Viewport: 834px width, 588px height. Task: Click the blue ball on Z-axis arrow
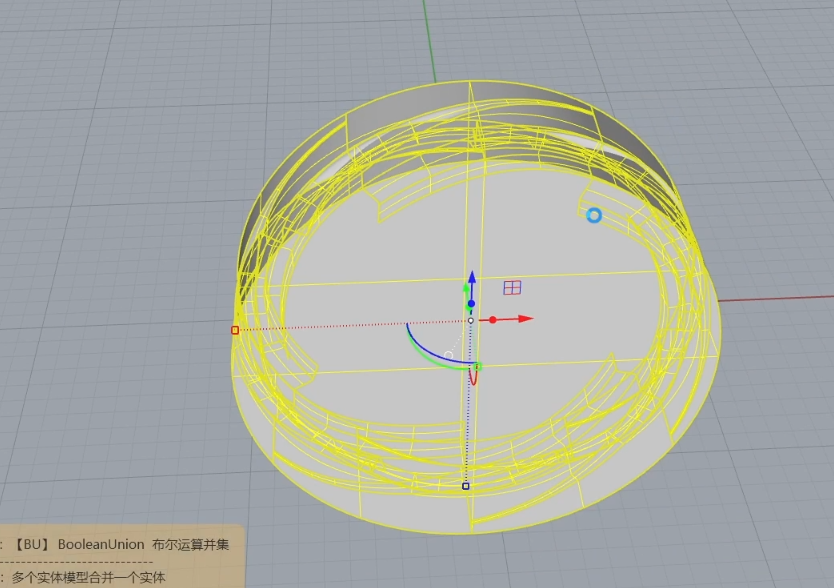[x=471, y=302]
